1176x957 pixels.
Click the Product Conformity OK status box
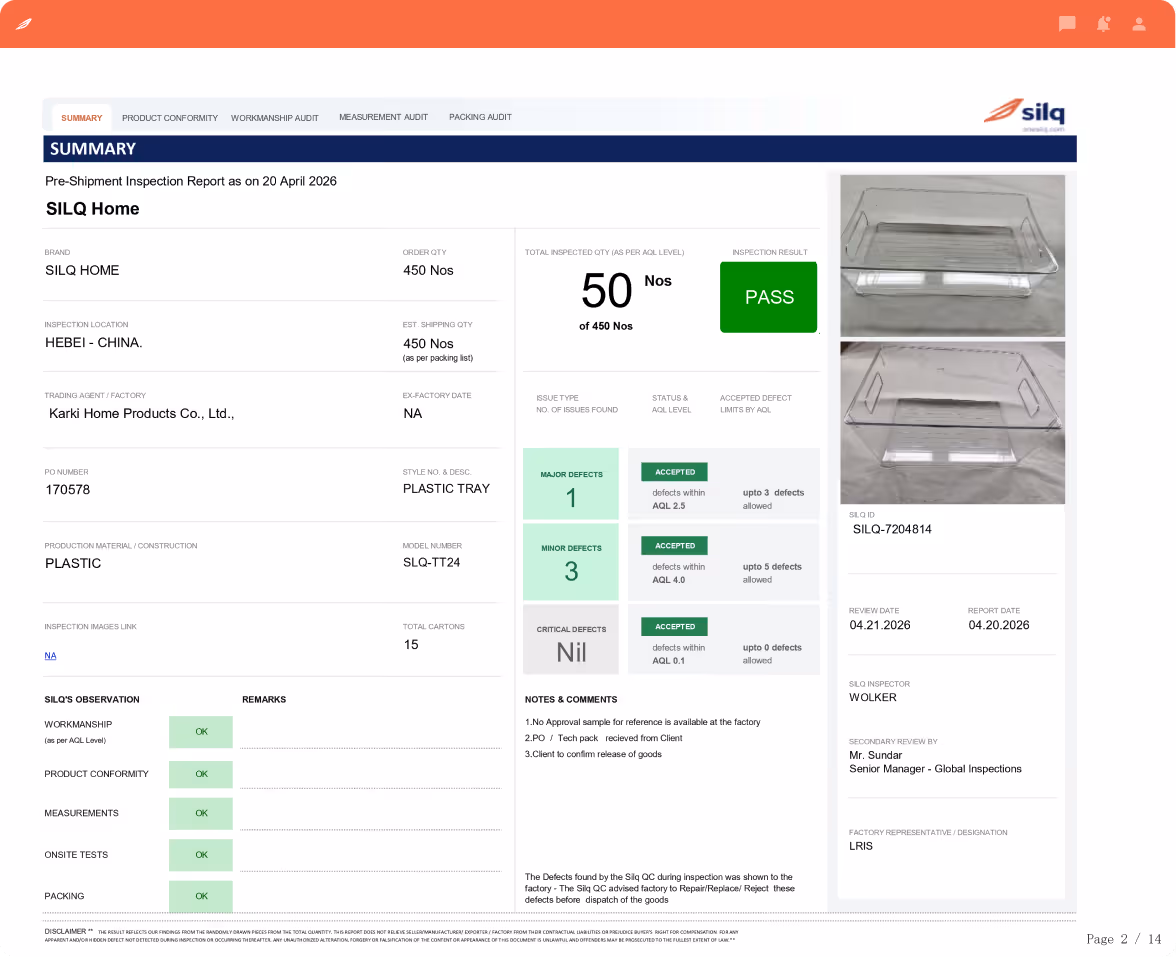point(201,774)
